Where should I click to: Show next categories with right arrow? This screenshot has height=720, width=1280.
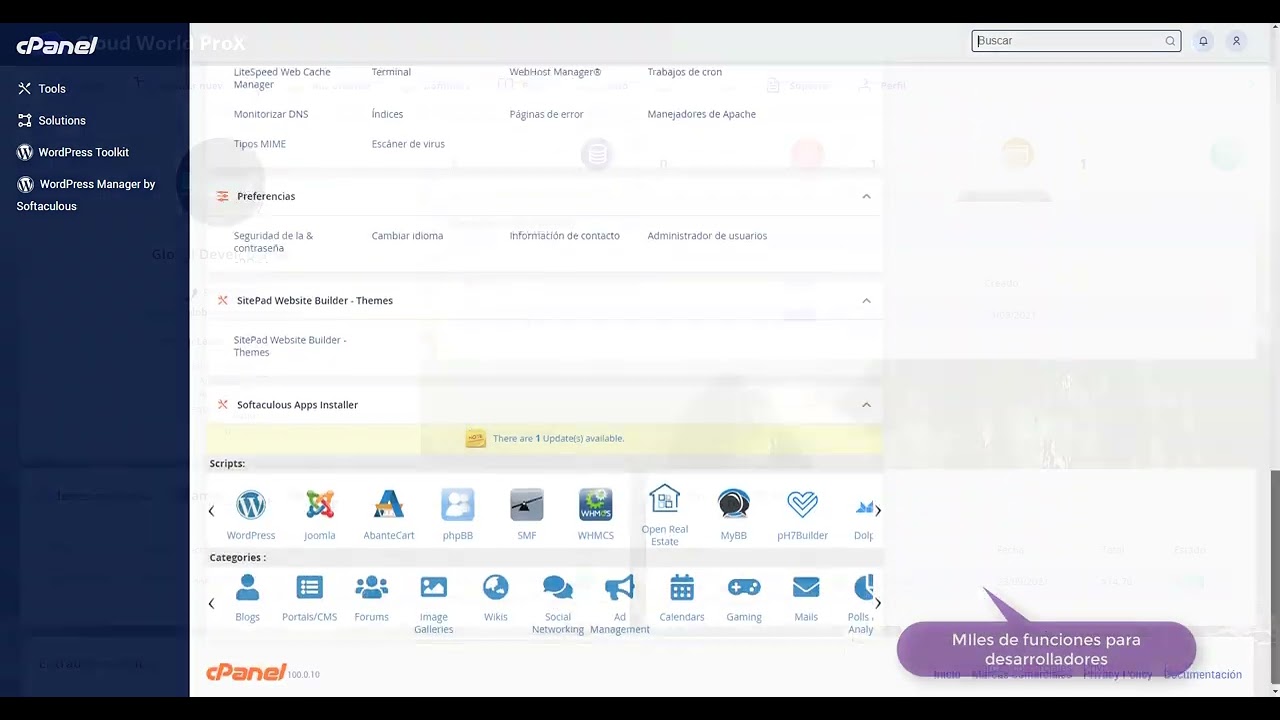coord(878,604)
